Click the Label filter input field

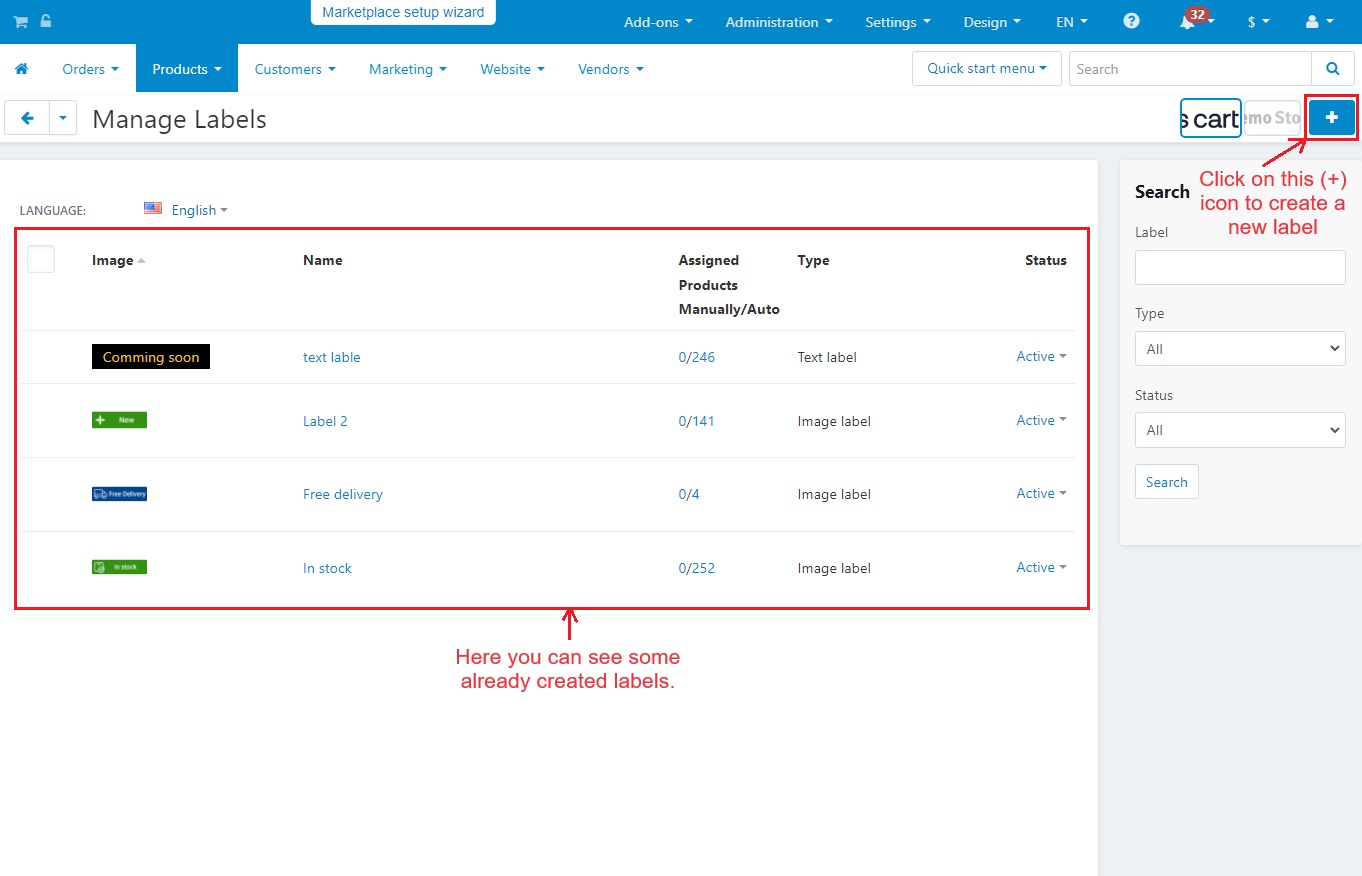click(x=1240, y=267)
